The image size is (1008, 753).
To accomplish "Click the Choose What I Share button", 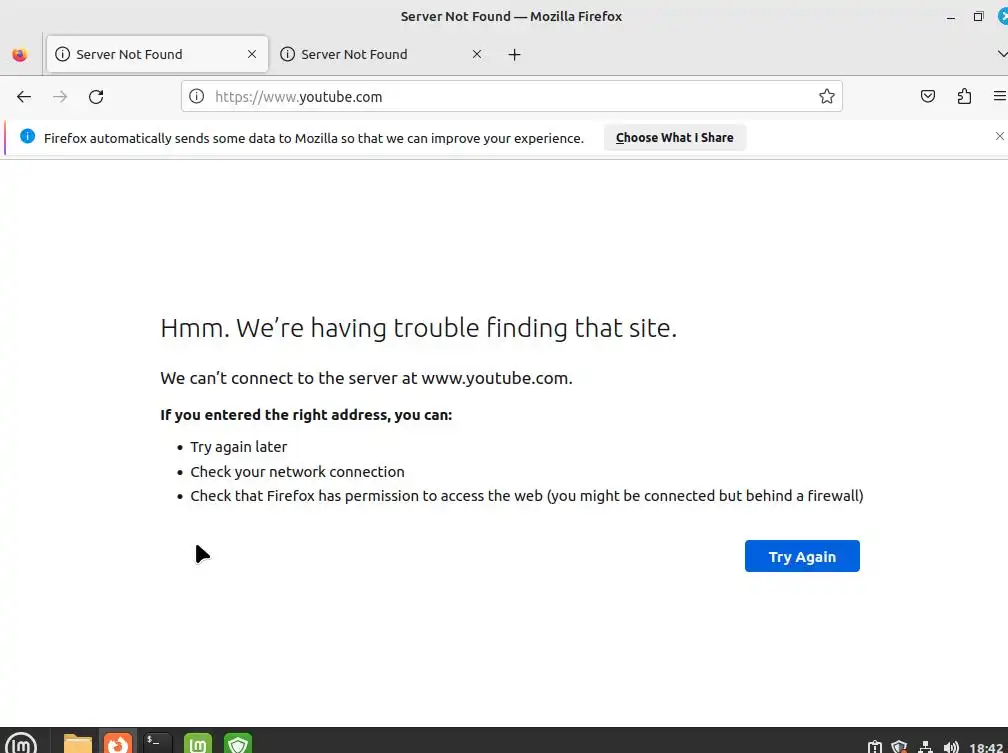I will point(674,138).
